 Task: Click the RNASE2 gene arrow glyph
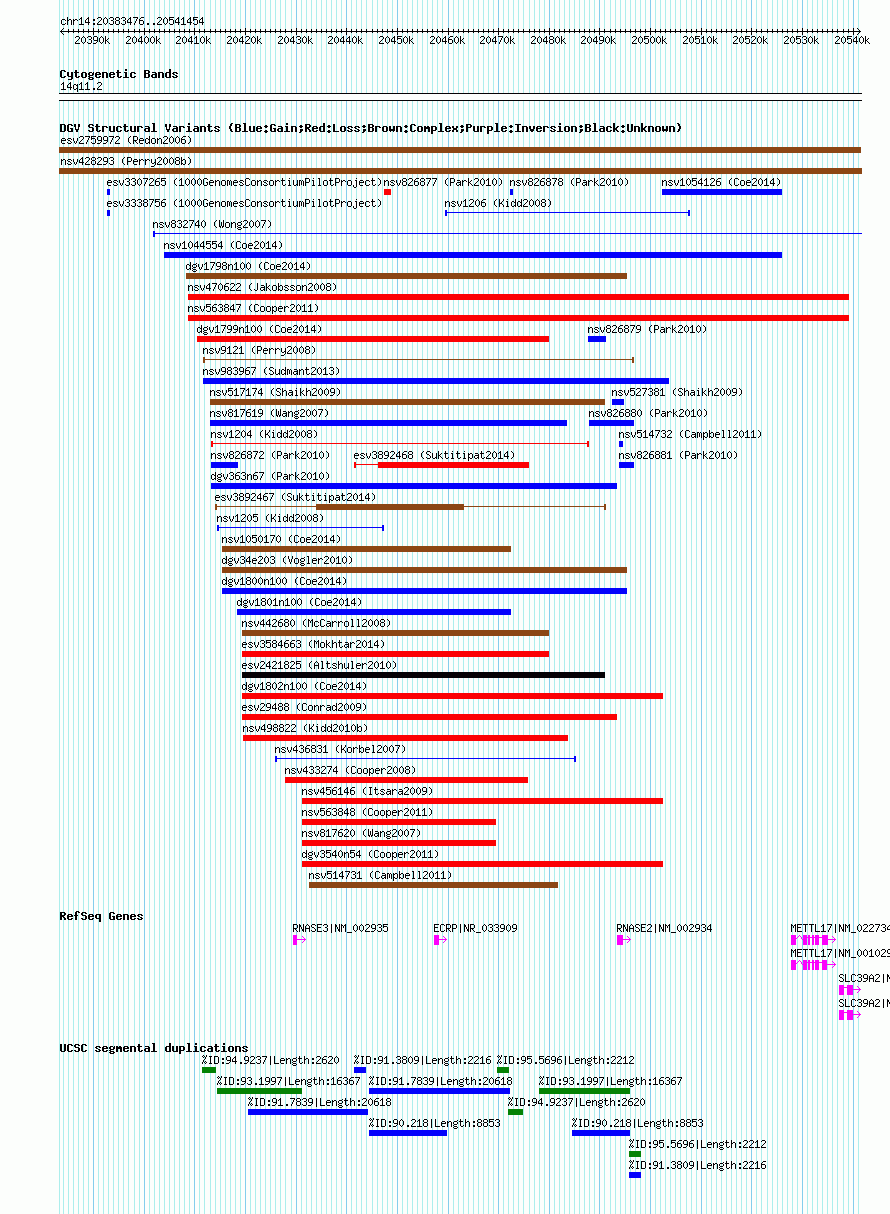point(624,940)
